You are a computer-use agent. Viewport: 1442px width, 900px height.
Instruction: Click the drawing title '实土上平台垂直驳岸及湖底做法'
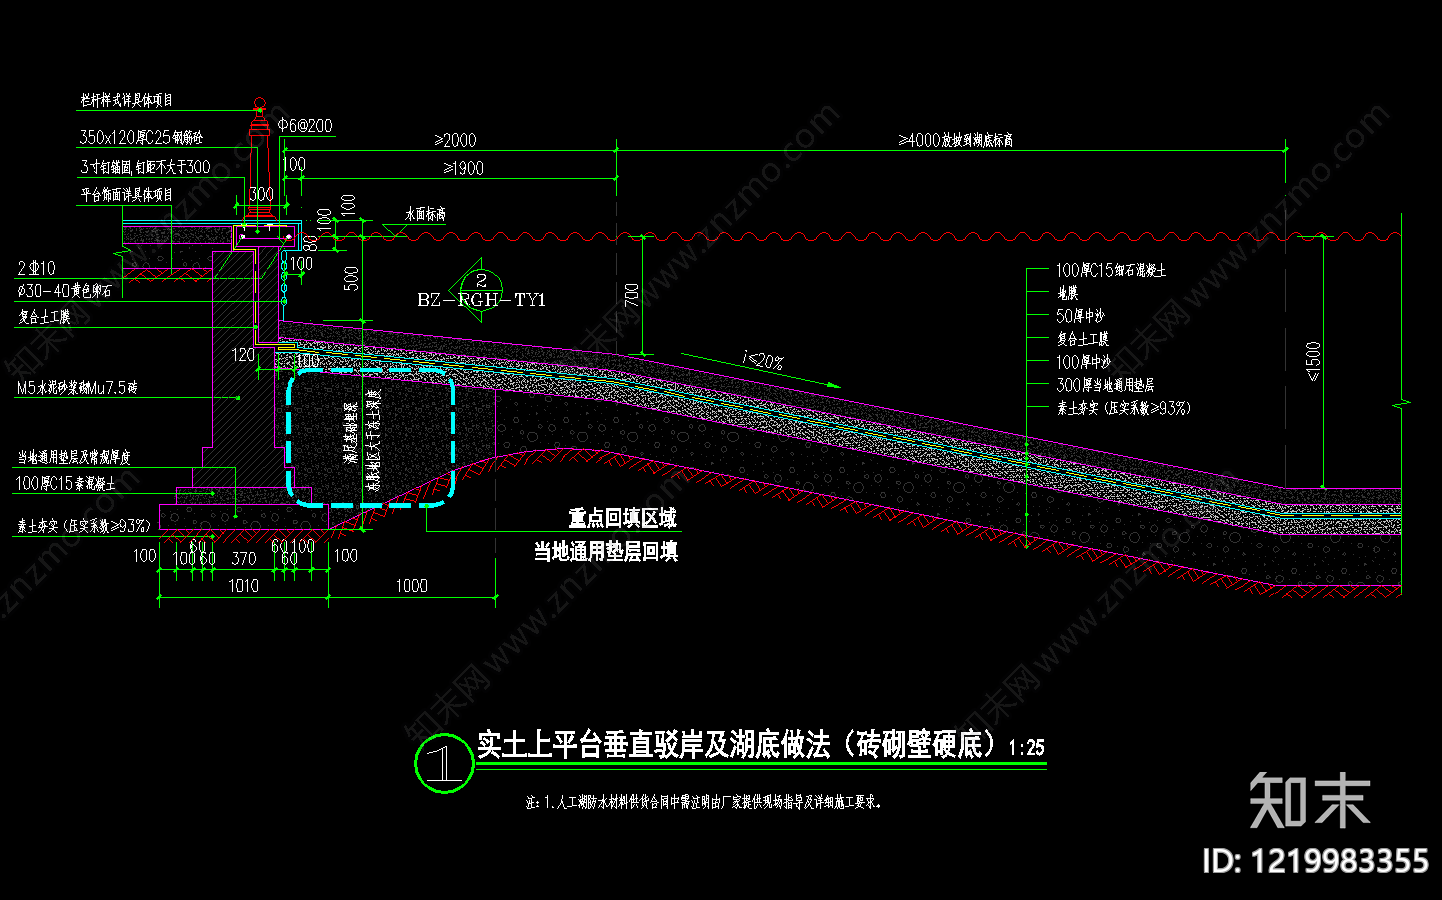[x=653, y=744]
